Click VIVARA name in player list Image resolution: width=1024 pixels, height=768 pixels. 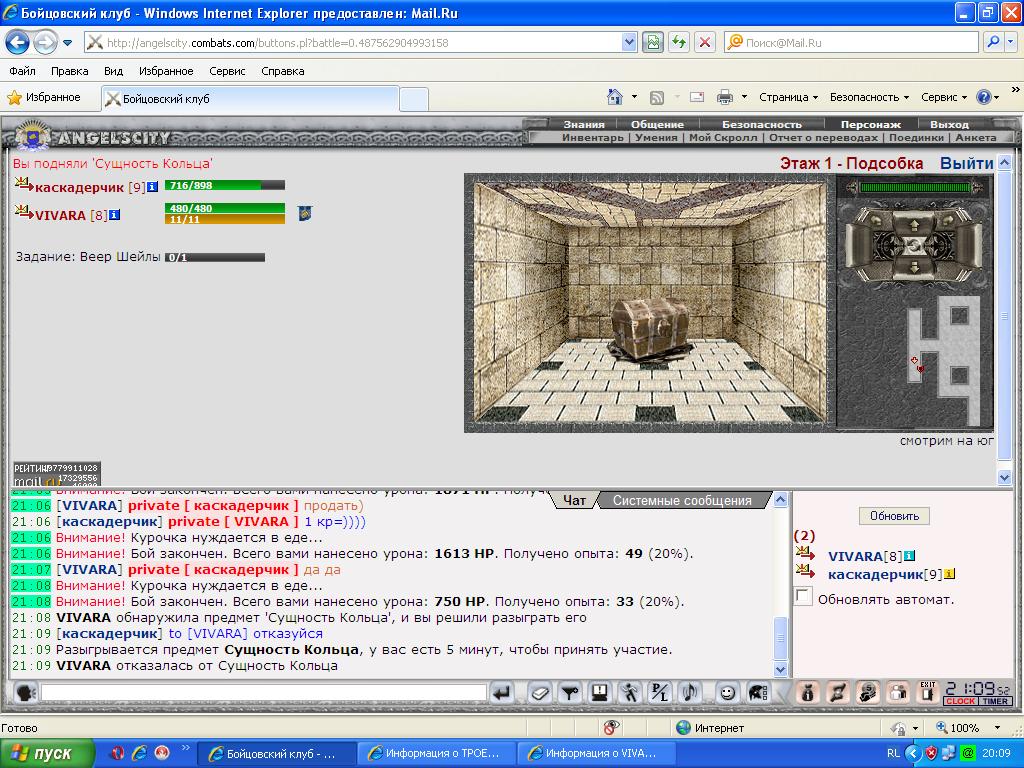[855, 556]
